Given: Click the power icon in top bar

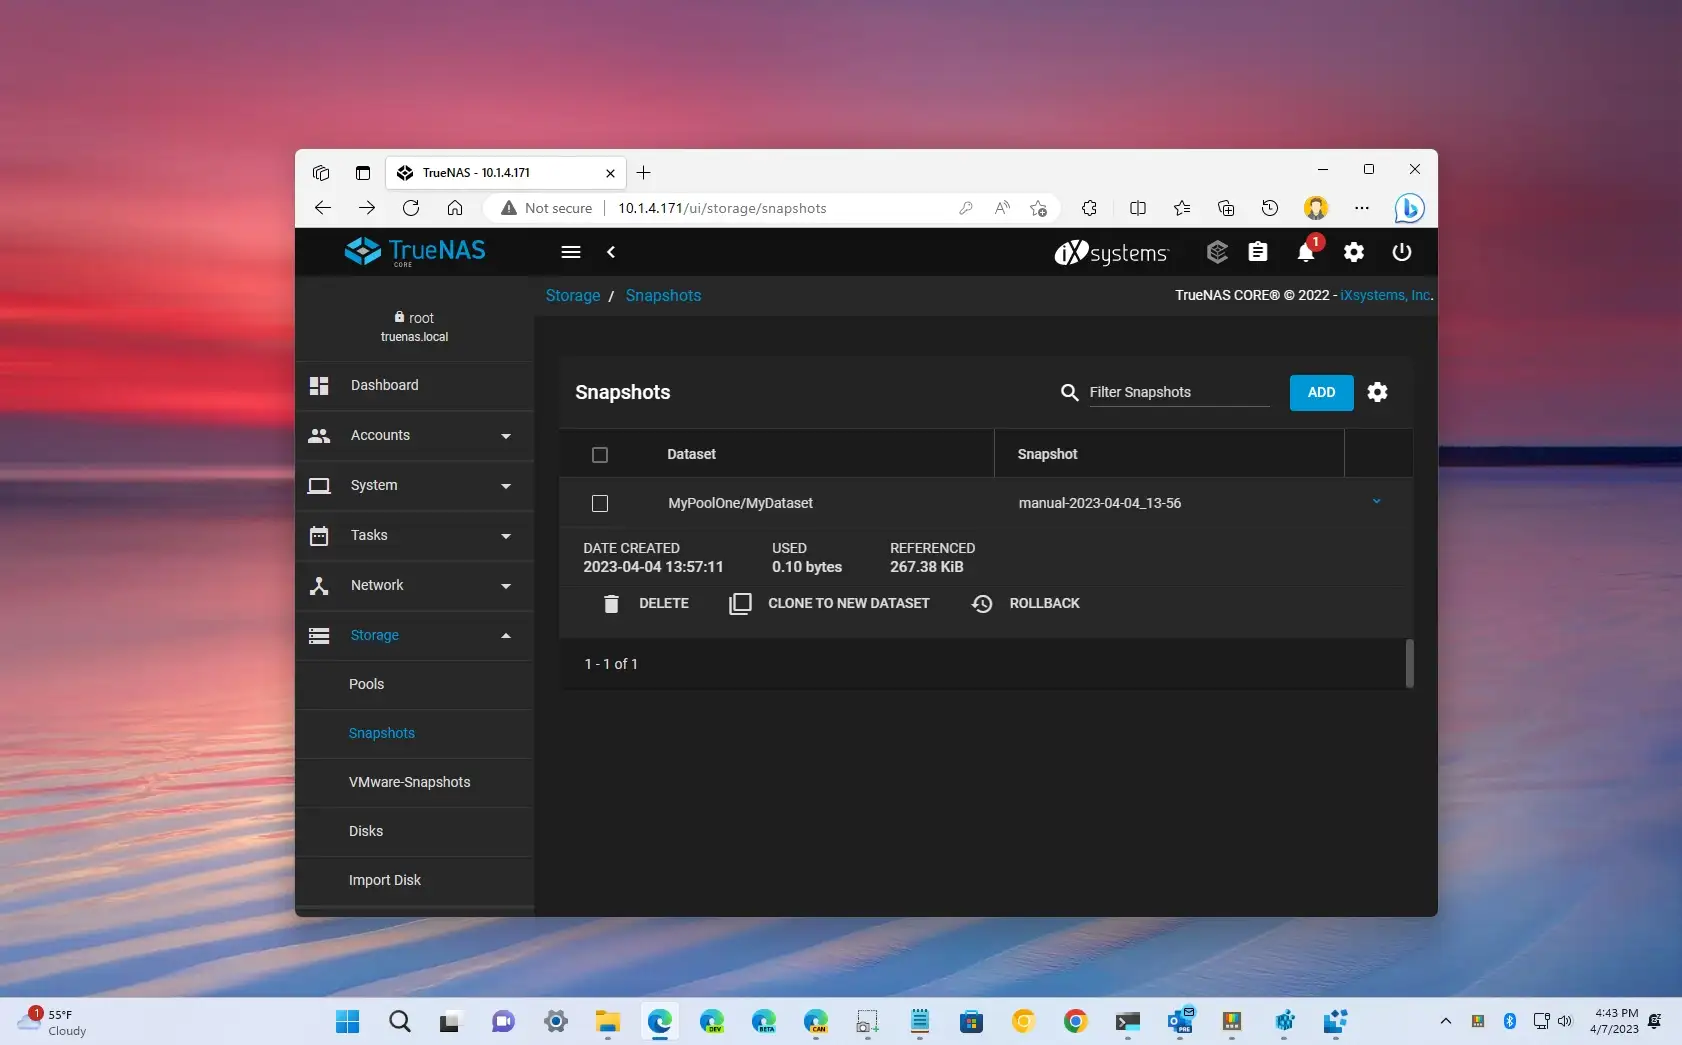Looking at the screenshot, I should click(x=1402, y=252).
